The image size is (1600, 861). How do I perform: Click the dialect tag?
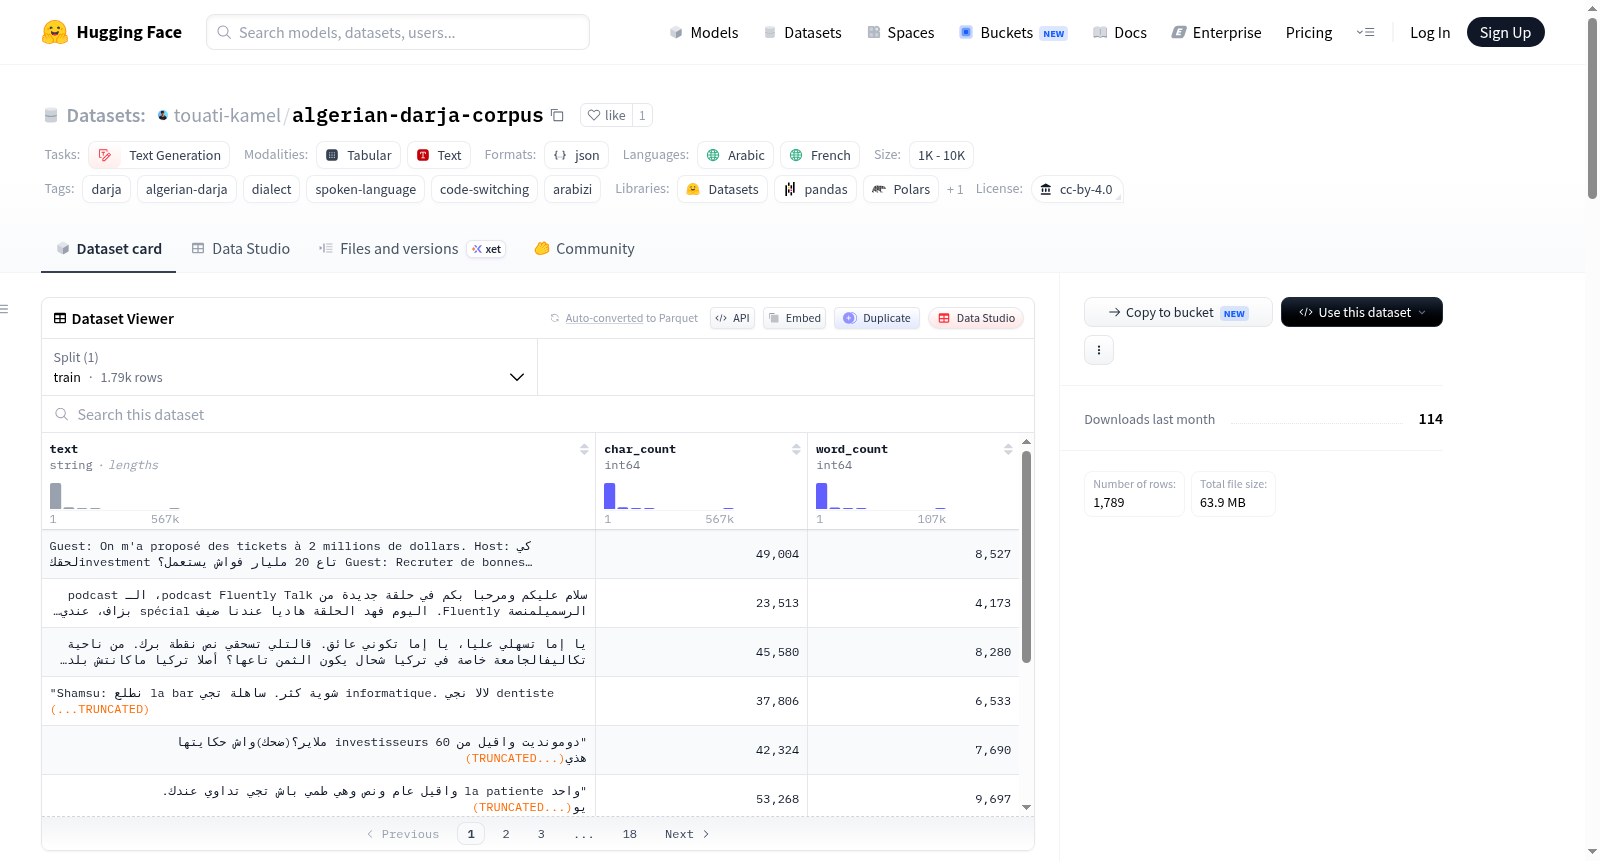click(272, 189)
